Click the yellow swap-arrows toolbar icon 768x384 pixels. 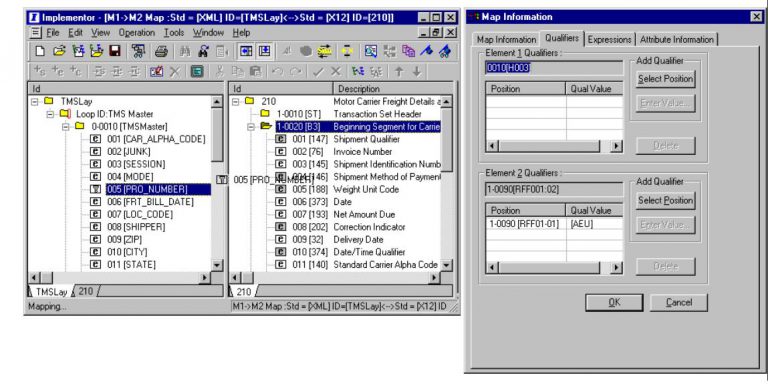click(x=324, y=51)
